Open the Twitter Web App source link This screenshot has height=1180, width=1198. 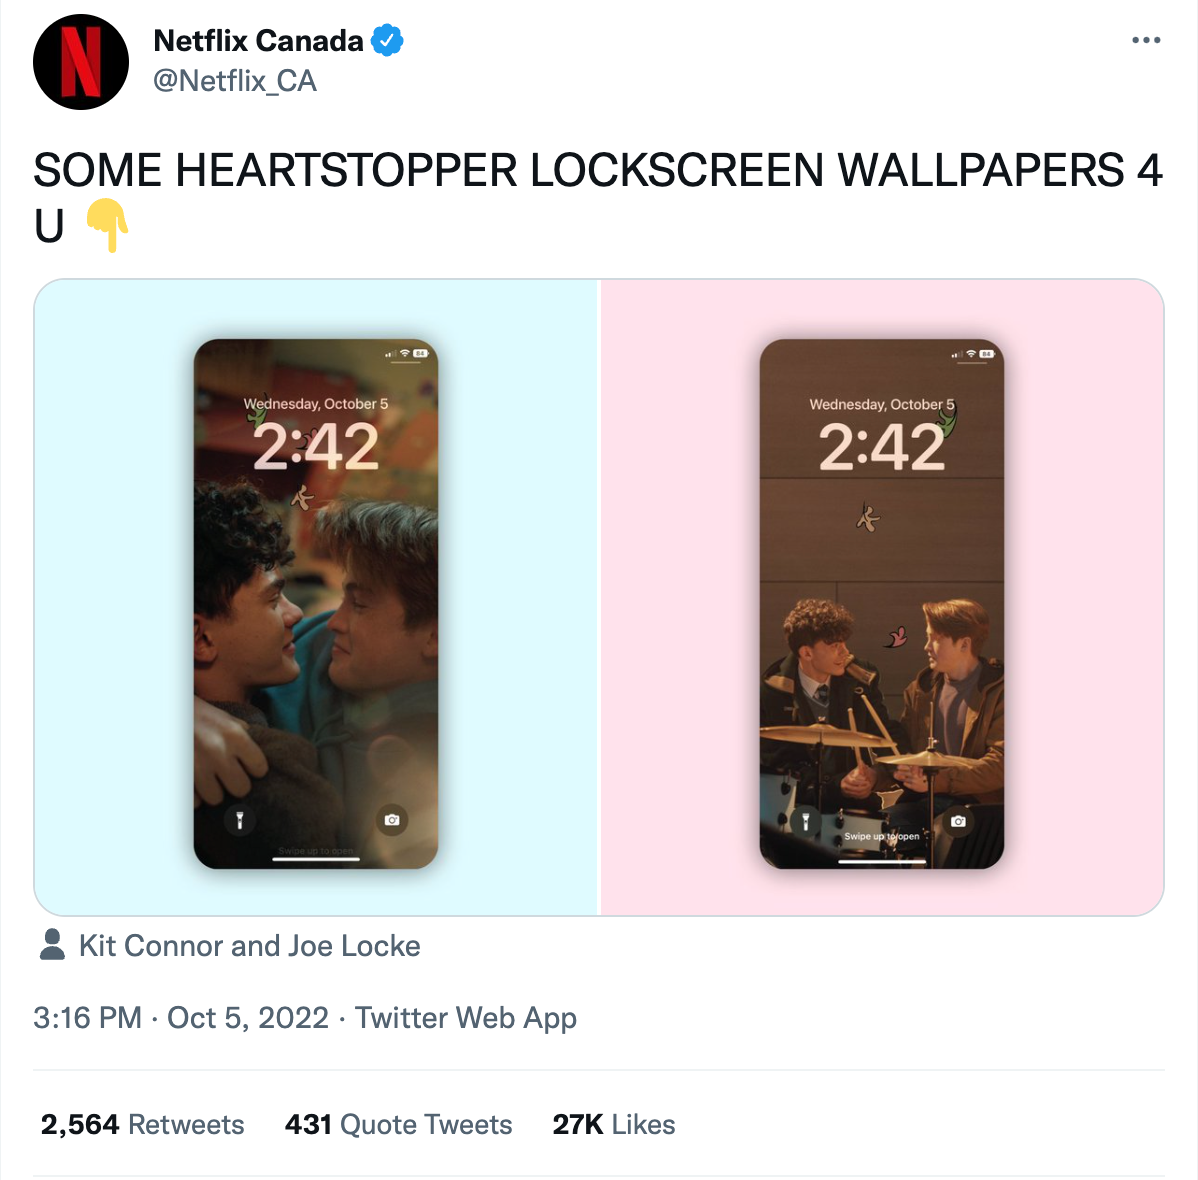pyautogui.click(x=465, y=1019)
